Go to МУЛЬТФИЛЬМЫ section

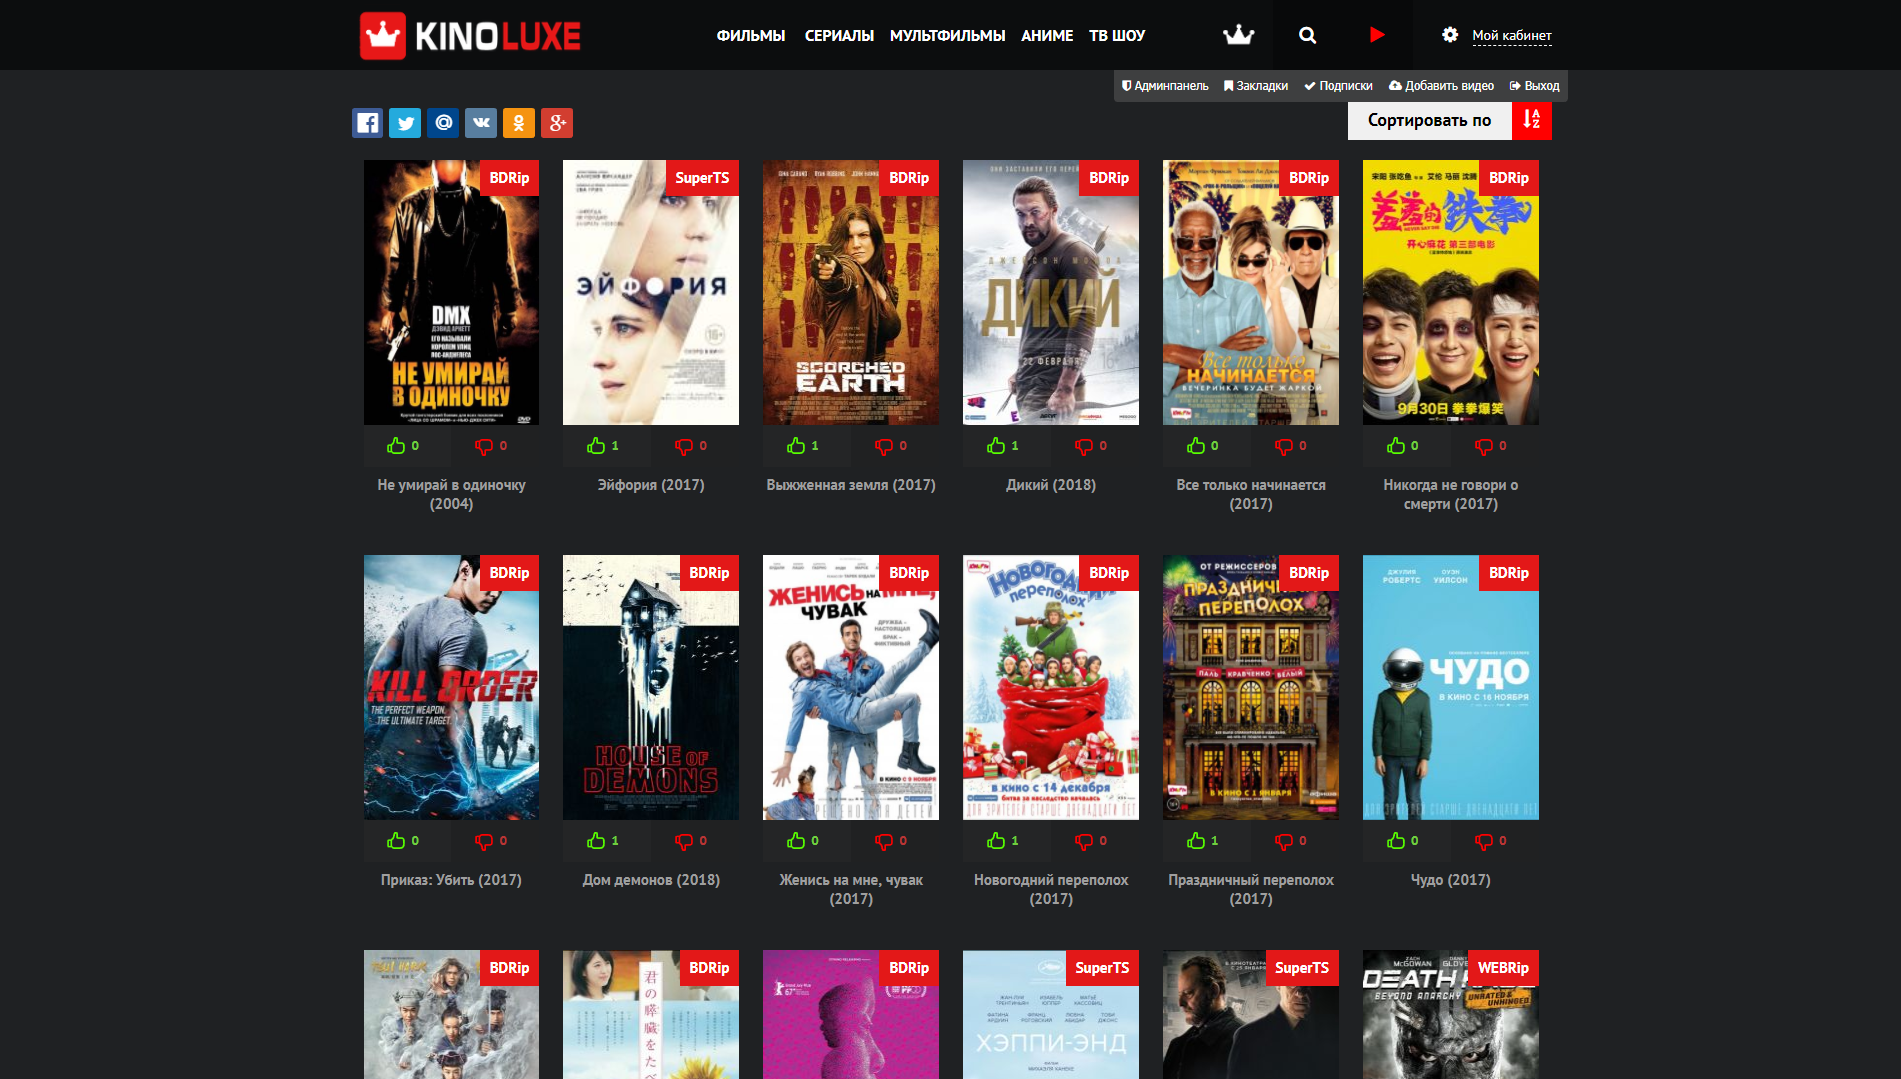pos(947,36)
